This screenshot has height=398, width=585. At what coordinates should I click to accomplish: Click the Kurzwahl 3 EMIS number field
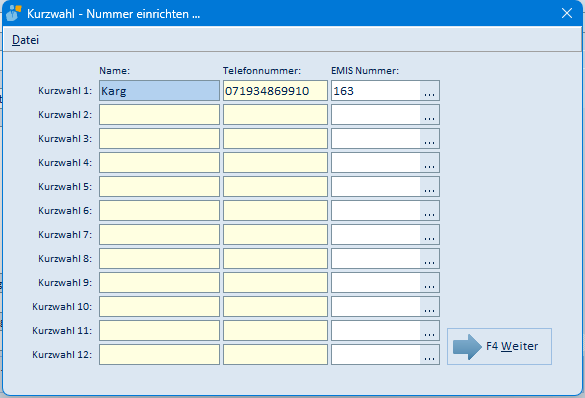tap(376, 138)
